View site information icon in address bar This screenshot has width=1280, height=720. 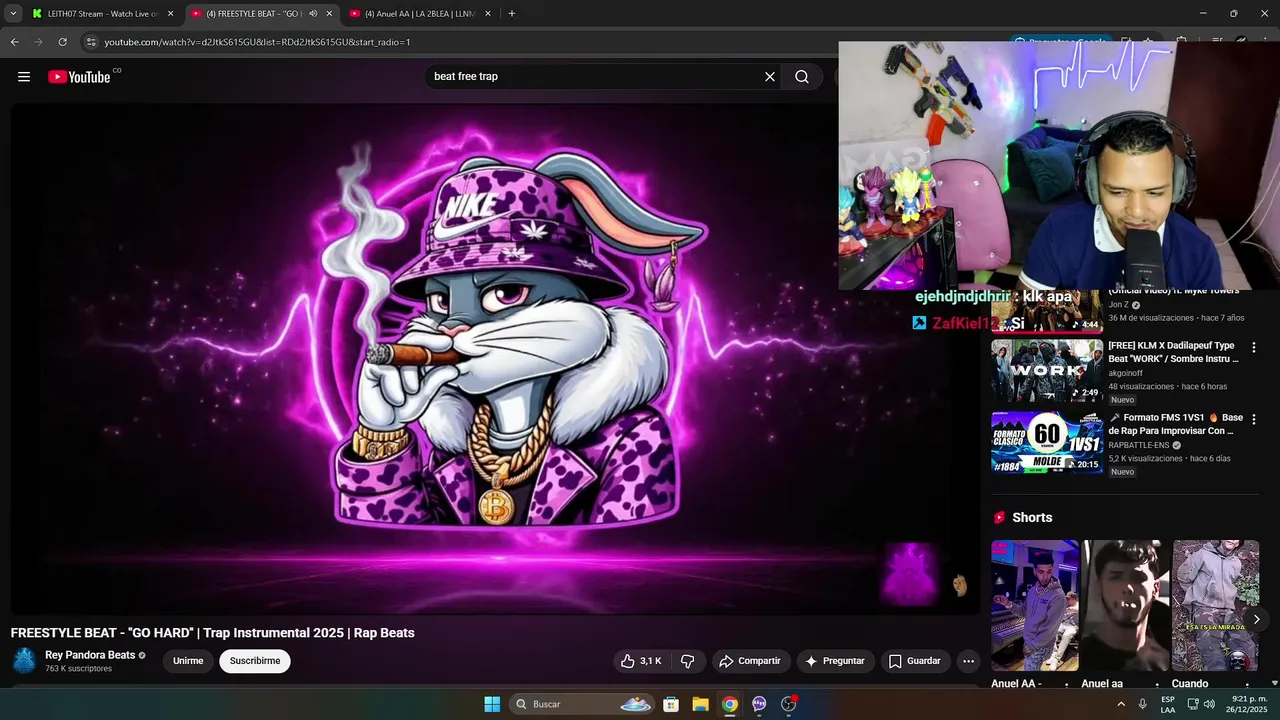click(91, 42)
